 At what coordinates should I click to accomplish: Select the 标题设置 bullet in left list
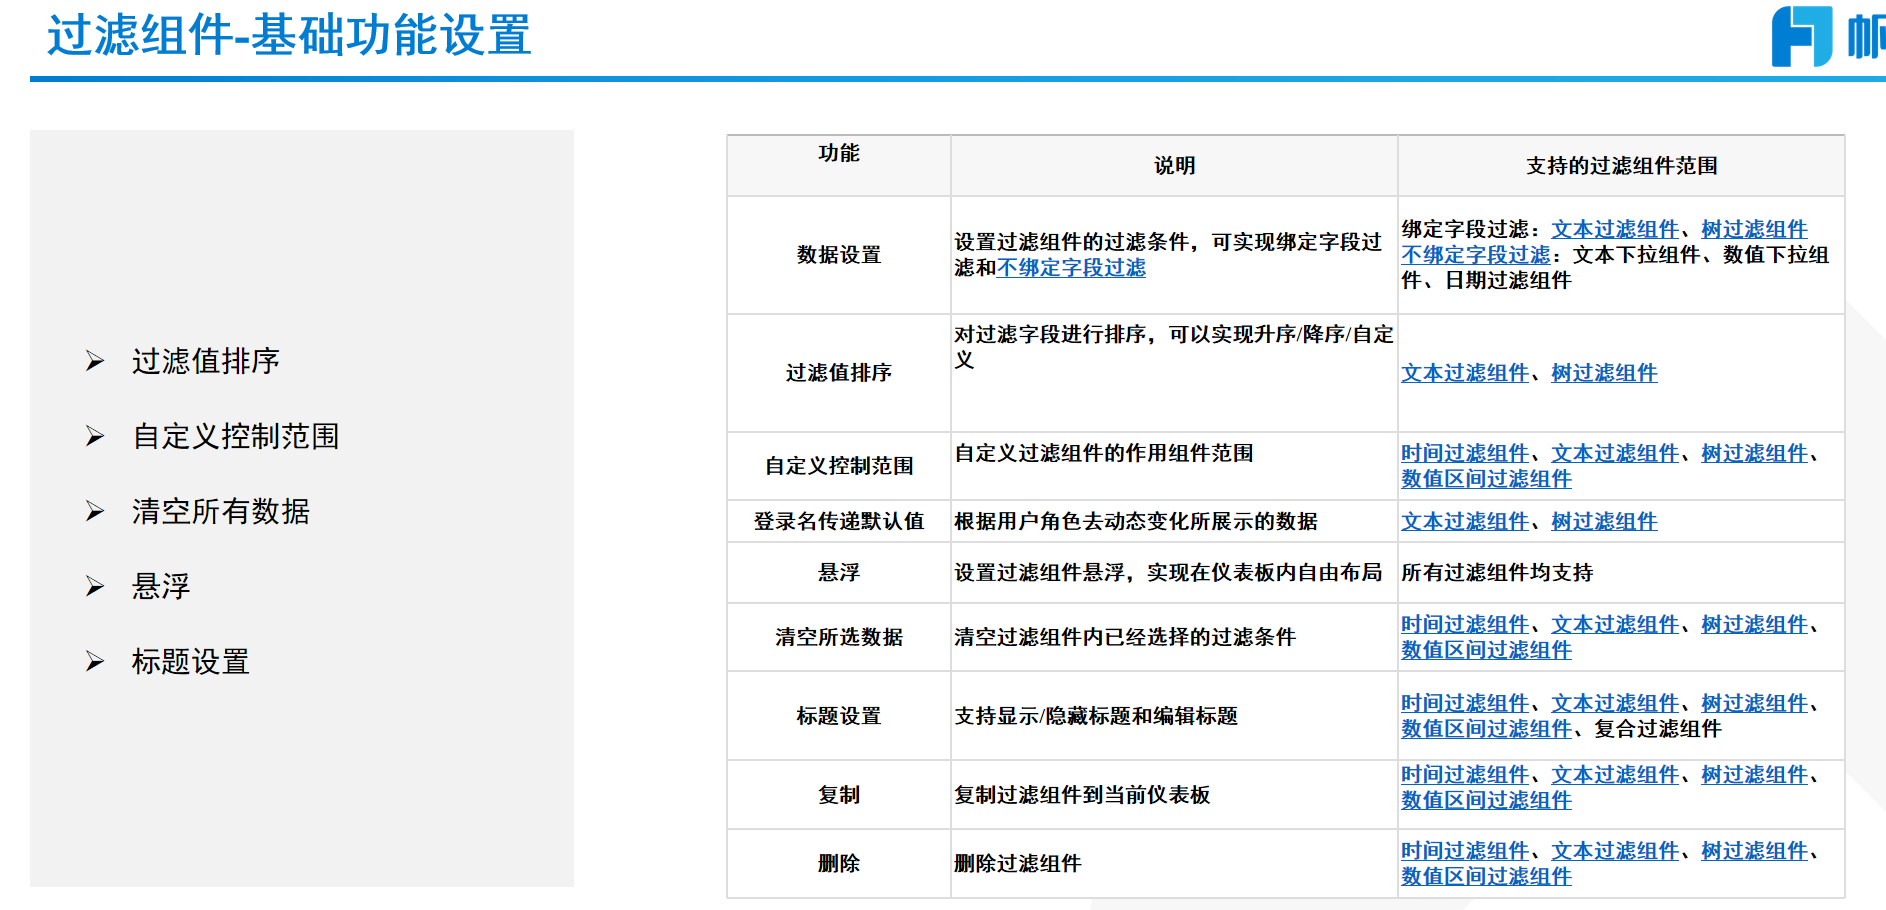(190, 661)
